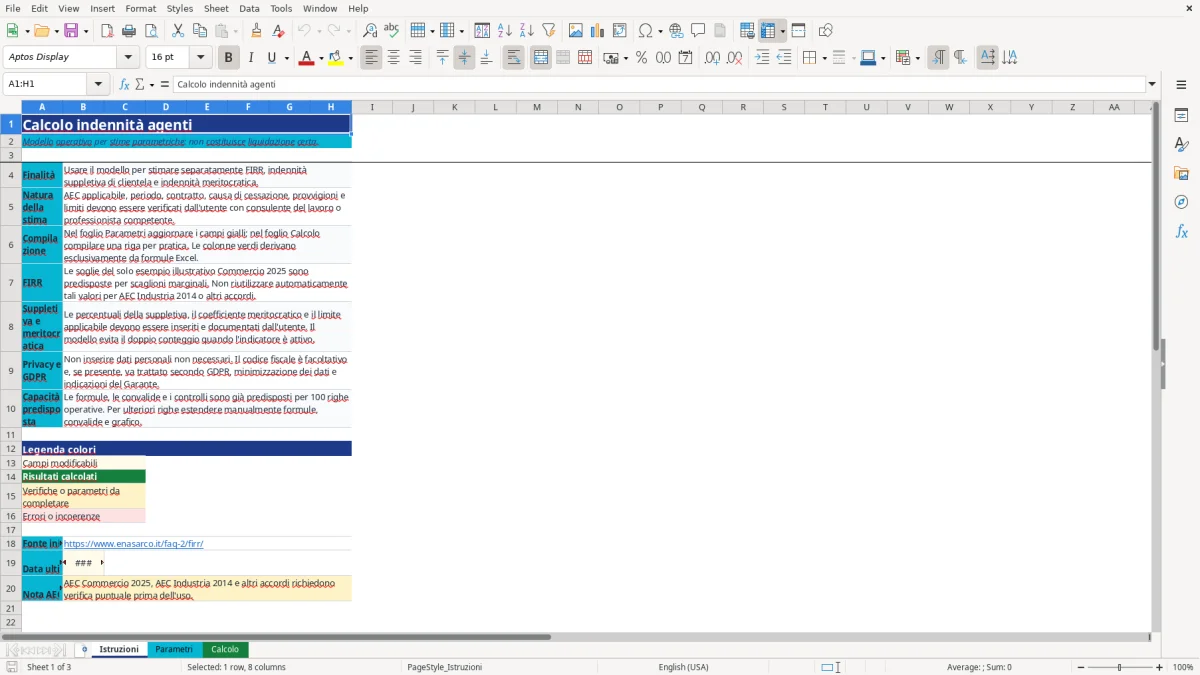Open the Conditional Formatting dropdown arrow
1200x675 pixels.
coord(917,58)
